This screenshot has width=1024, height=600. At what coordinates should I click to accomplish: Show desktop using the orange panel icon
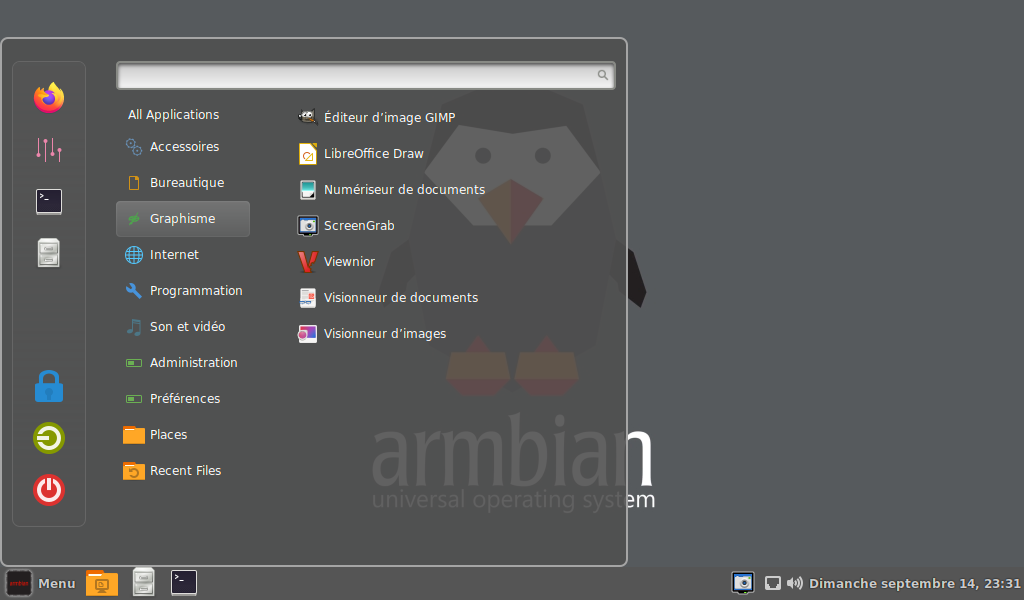(x=102, y=583)
